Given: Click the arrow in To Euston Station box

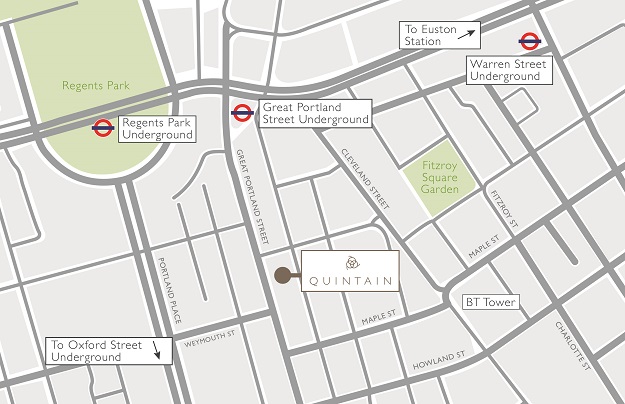Looking at the screenshot, I should [x=466, y=35].
